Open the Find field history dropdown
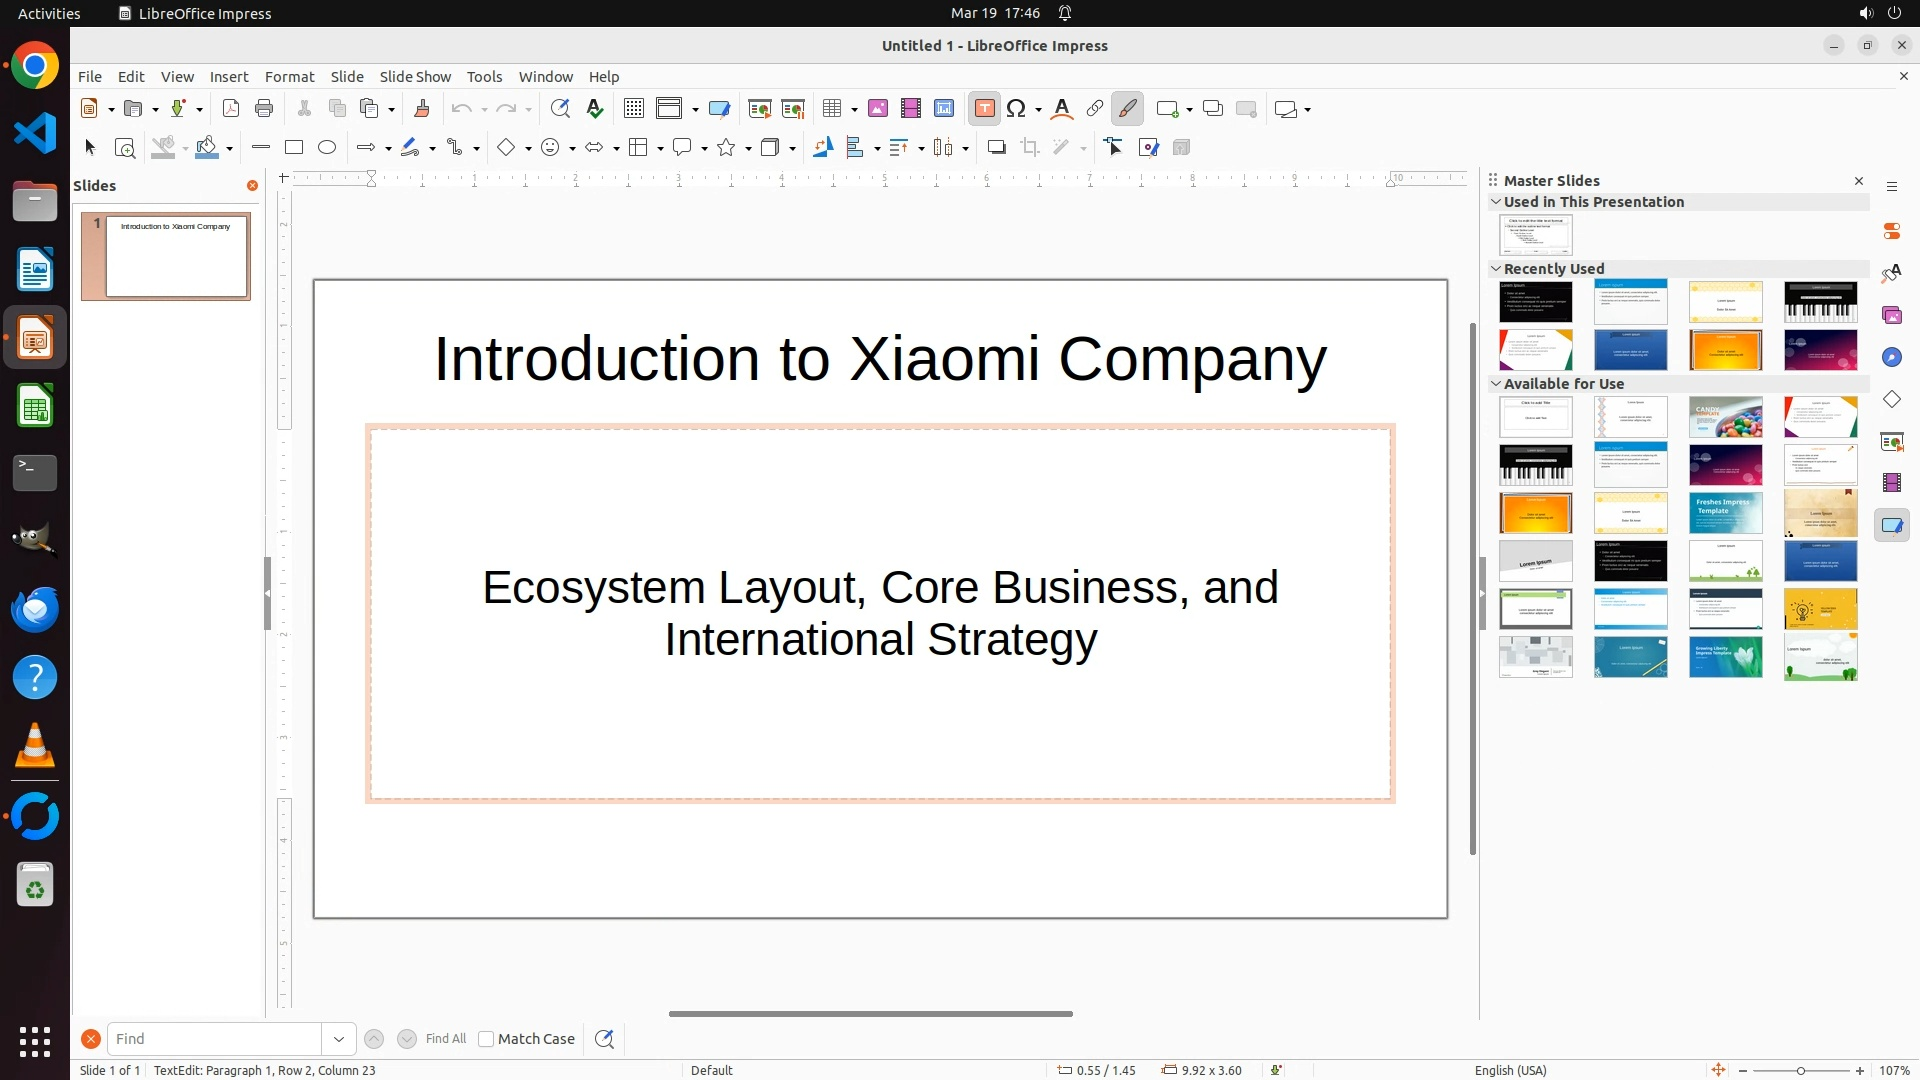This screenshot has height=1080, width=1920. (x=339, y=1039)
